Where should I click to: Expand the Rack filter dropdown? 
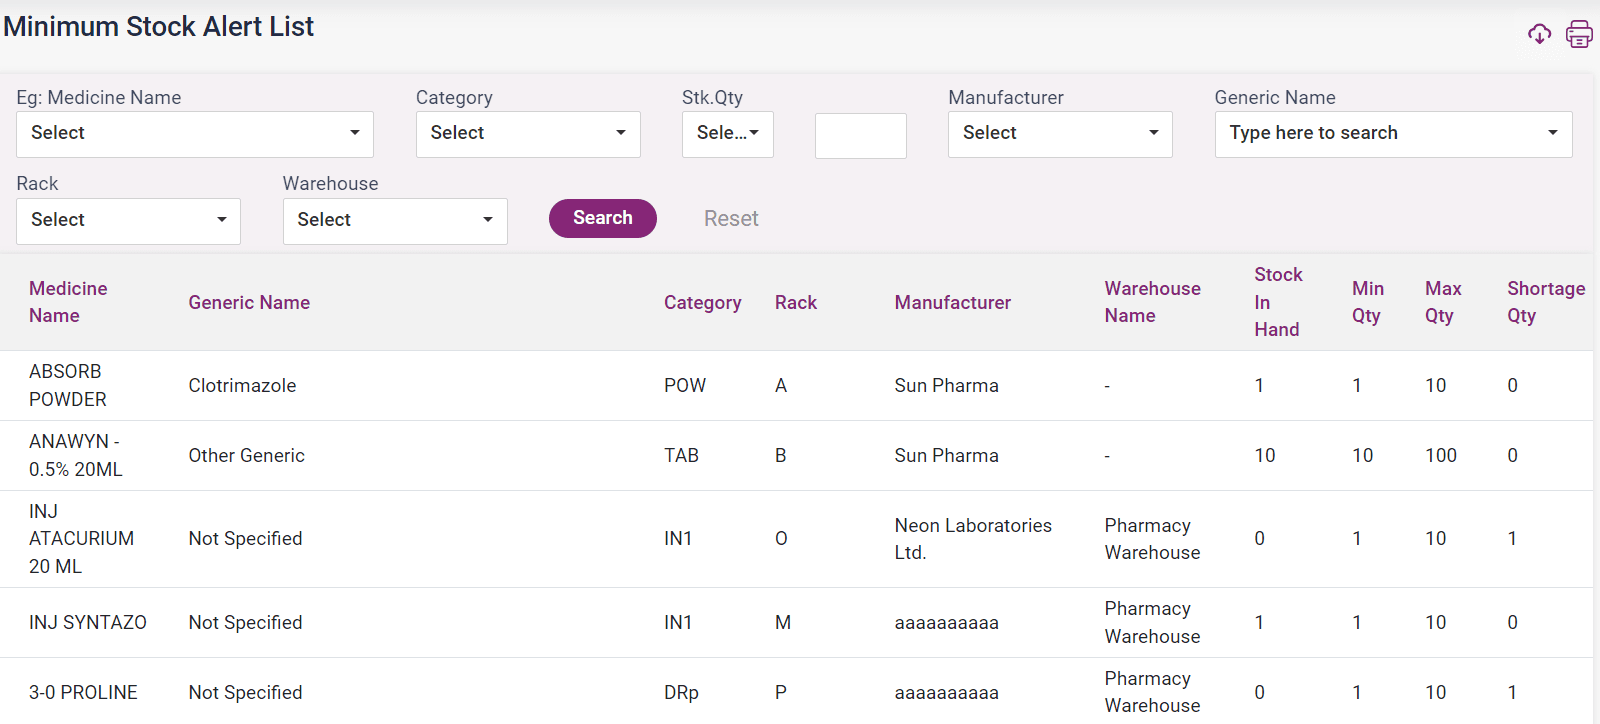(128, 220)
